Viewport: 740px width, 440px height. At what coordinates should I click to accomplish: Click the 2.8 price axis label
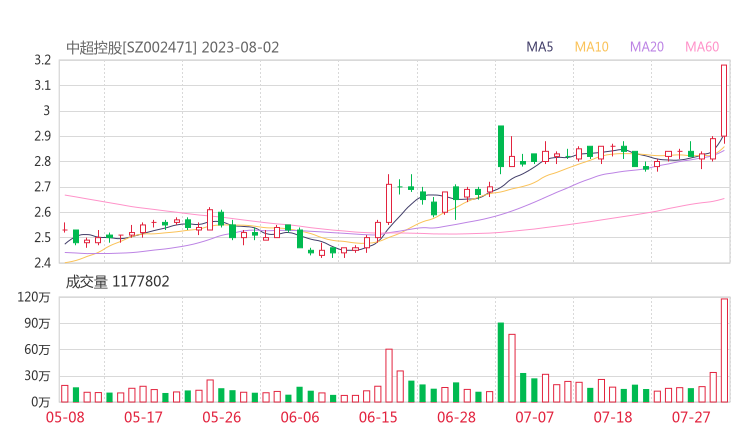[x=42, y=161]
